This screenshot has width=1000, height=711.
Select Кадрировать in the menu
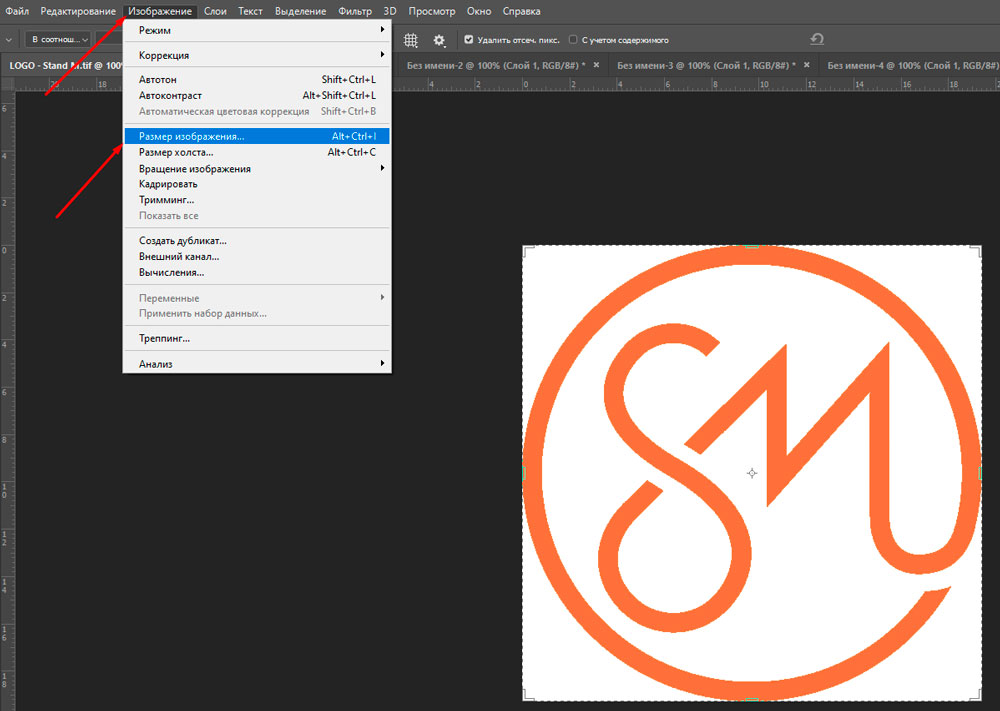coord(256,184)
